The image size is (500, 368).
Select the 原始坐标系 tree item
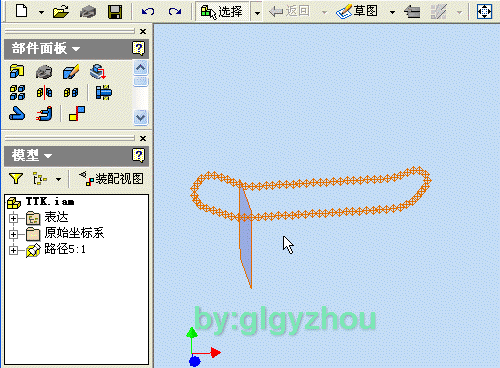tap(65, 233)
